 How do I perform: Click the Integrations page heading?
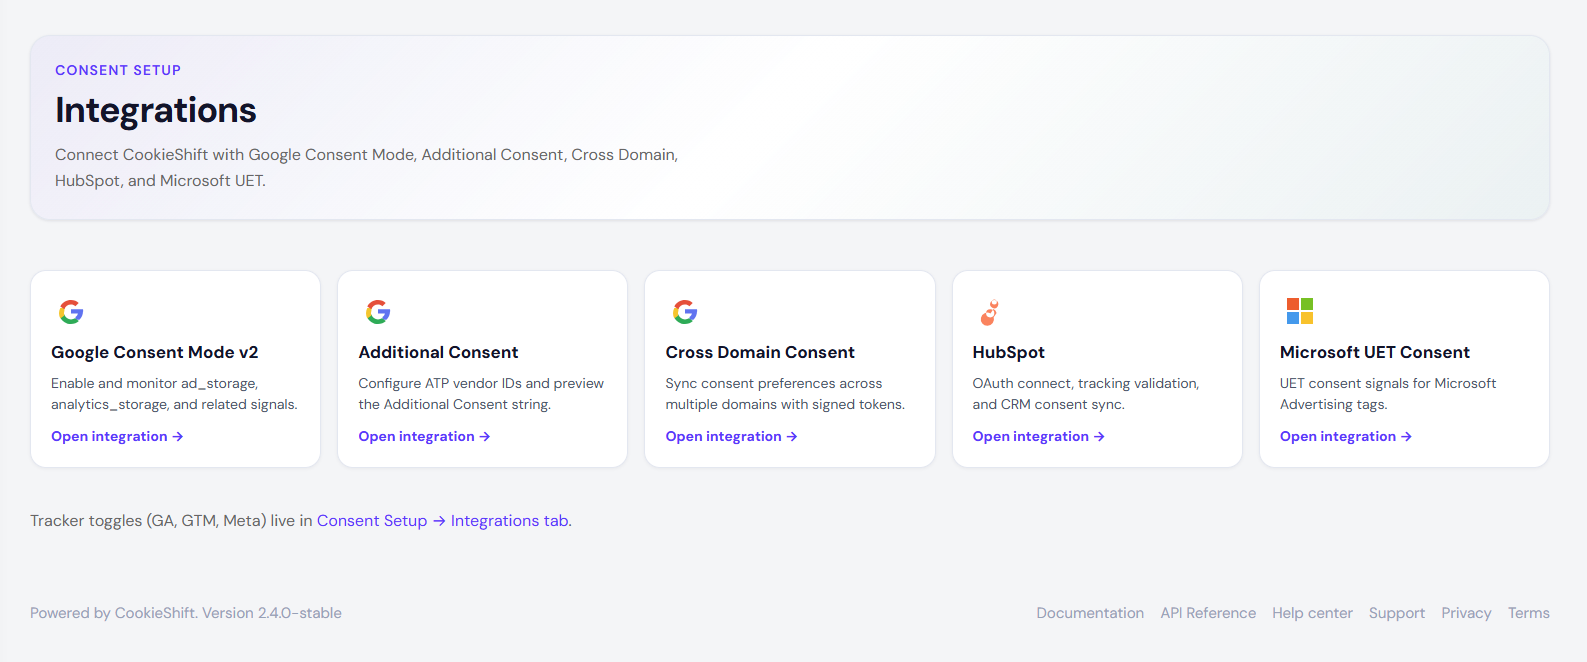tap(156, 110)
